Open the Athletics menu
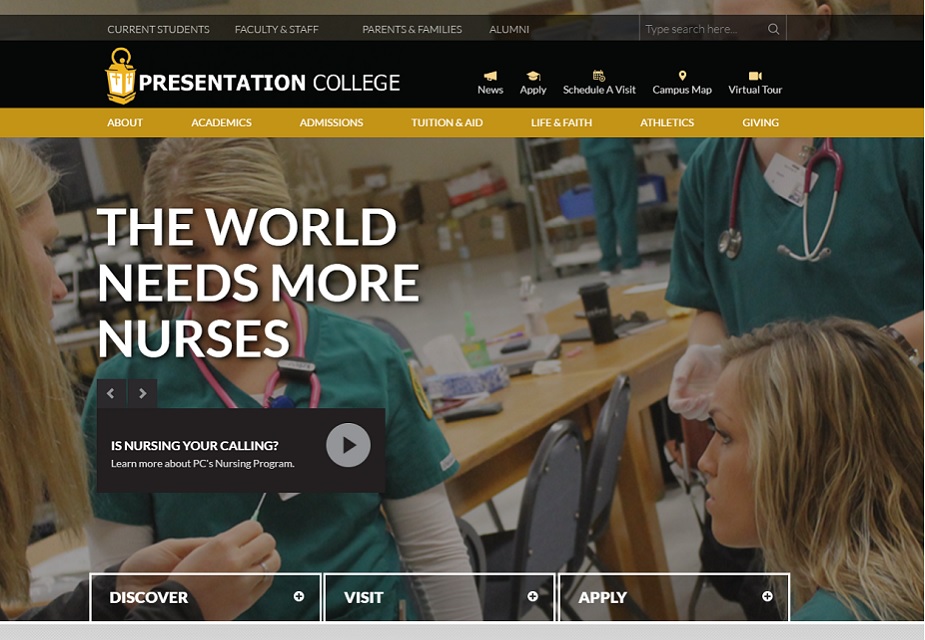The height and width of the screenshot is (640, 925). click(x=667, y=123)
